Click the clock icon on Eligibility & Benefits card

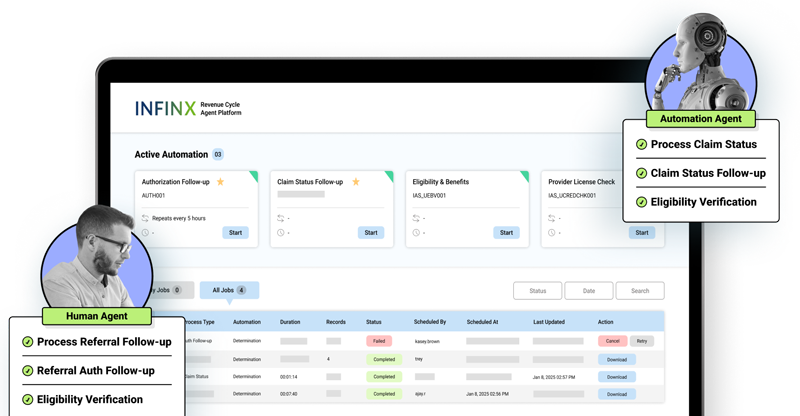(416, 233)
